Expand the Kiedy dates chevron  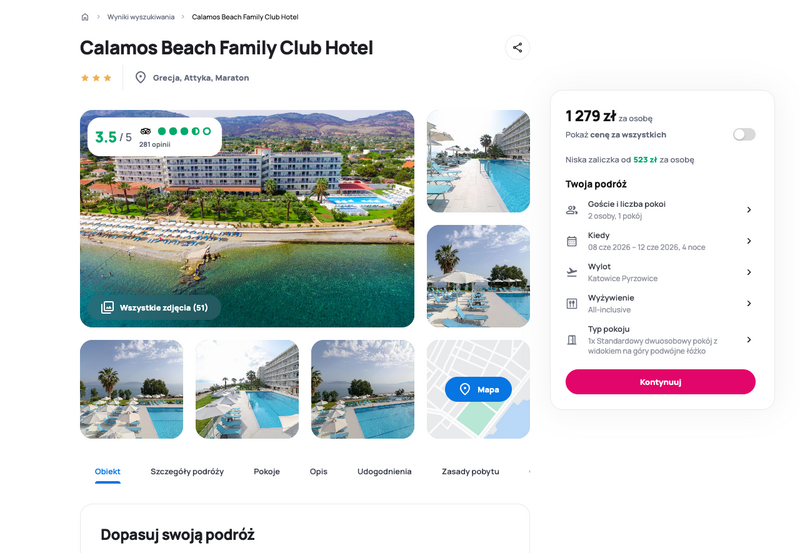(748, 241)
